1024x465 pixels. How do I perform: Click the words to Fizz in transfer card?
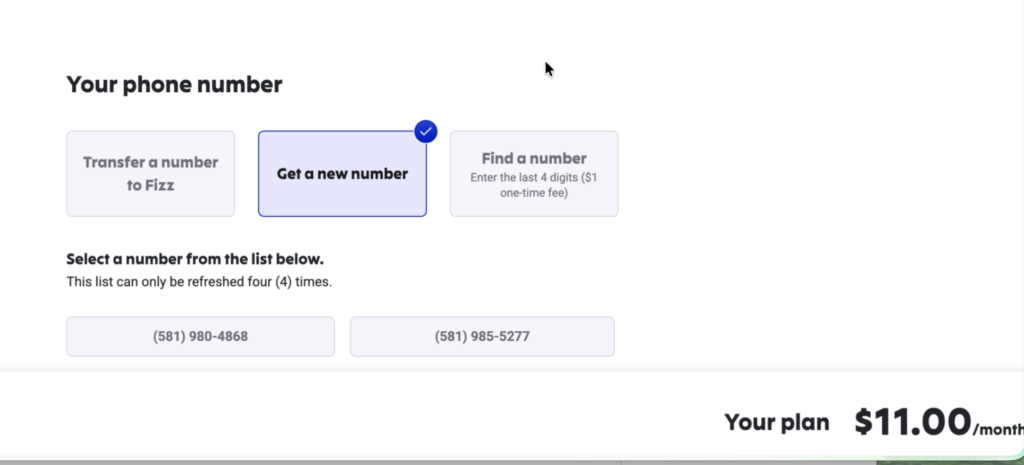point(149,184)
